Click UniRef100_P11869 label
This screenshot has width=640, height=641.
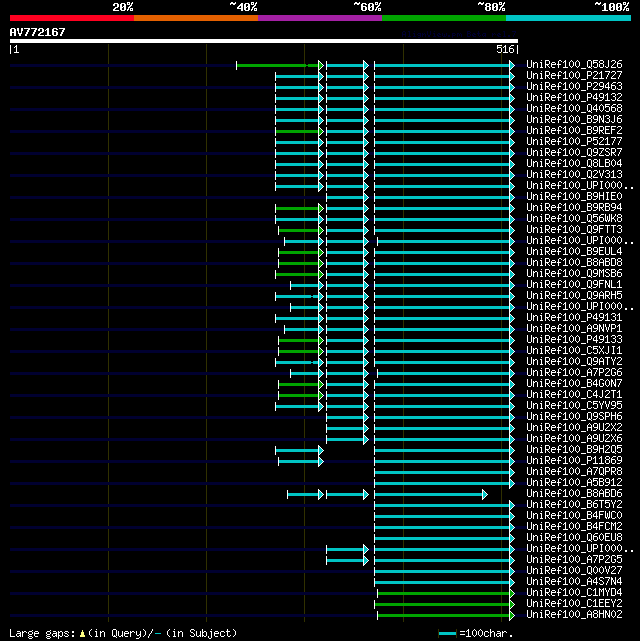(574, 461)
